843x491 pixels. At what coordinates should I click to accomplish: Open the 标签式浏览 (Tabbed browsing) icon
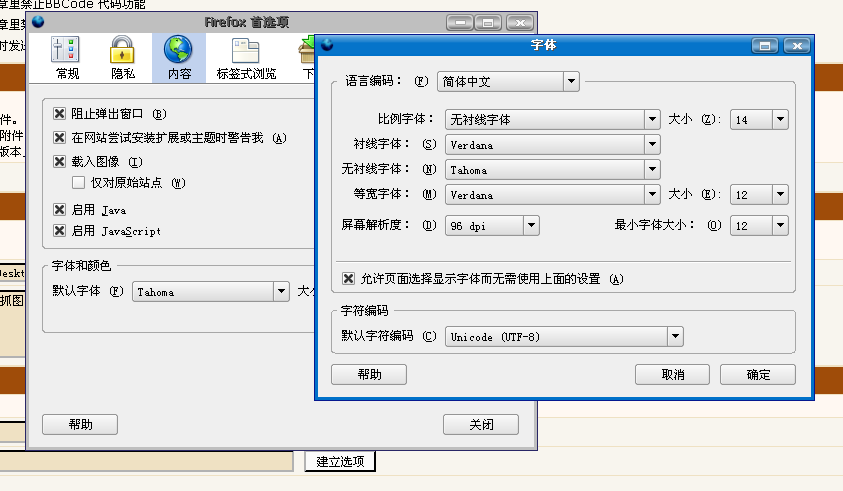click(246, 58)
